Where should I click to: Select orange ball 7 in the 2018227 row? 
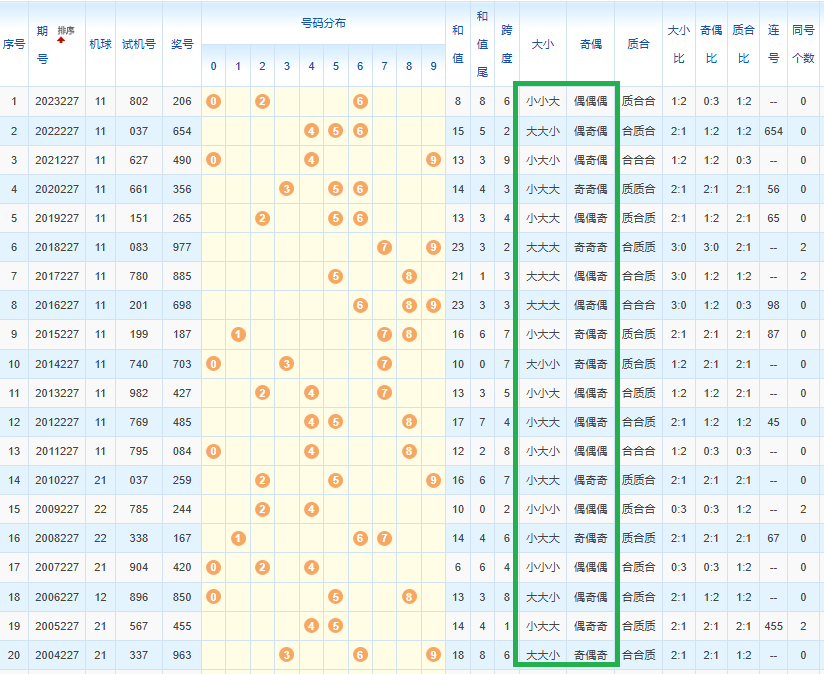click(x=384, y=247)
